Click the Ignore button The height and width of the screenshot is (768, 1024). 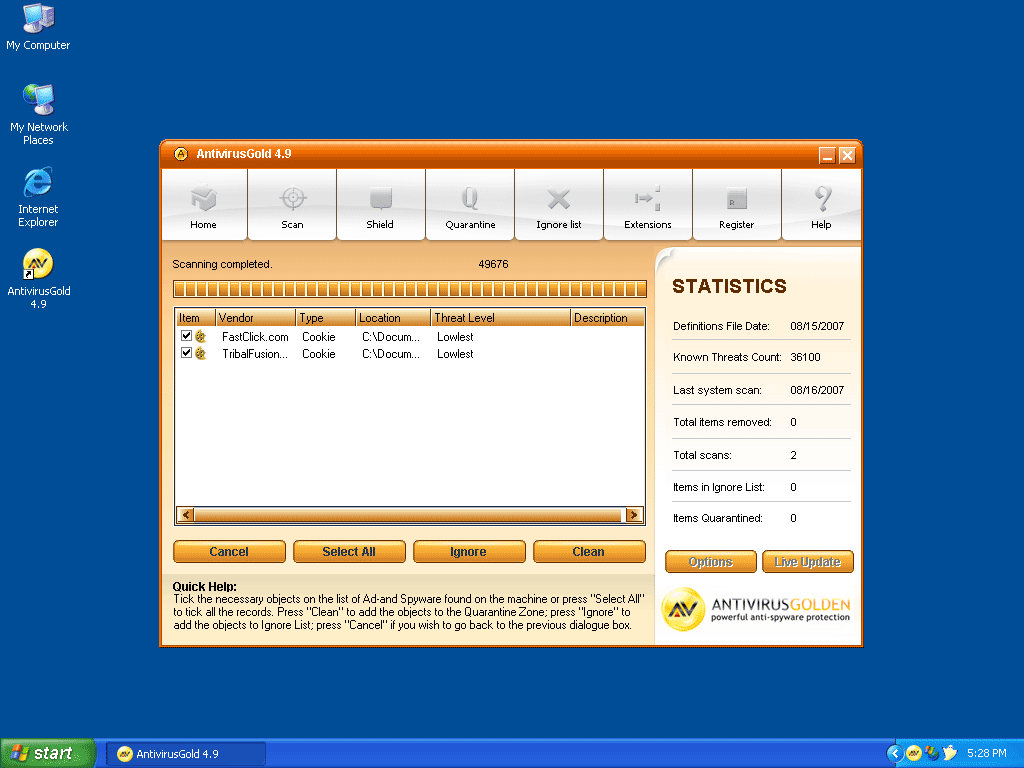pos(469,552)
